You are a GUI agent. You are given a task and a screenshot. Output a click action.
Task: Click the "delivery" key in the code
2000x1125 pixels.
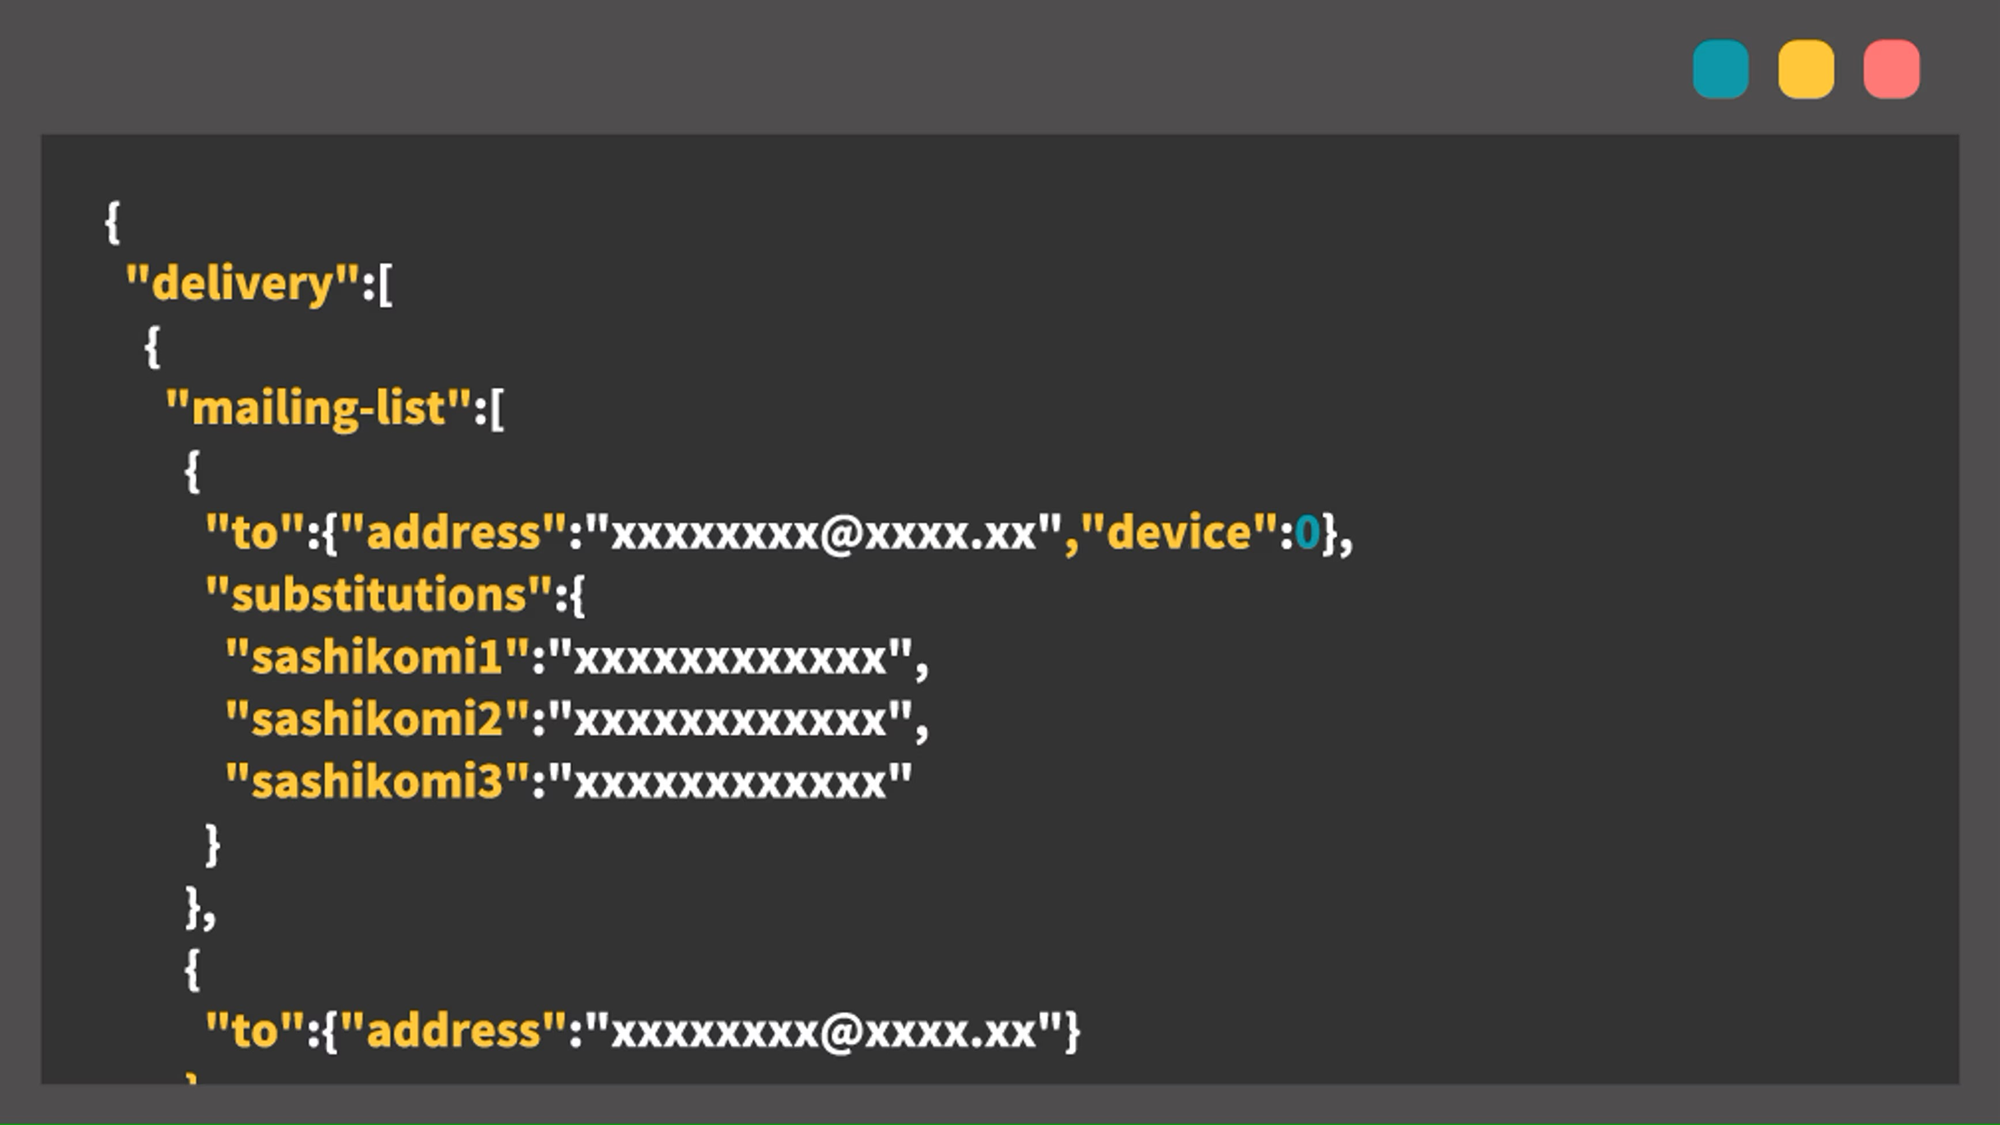(x=242, y=284)
